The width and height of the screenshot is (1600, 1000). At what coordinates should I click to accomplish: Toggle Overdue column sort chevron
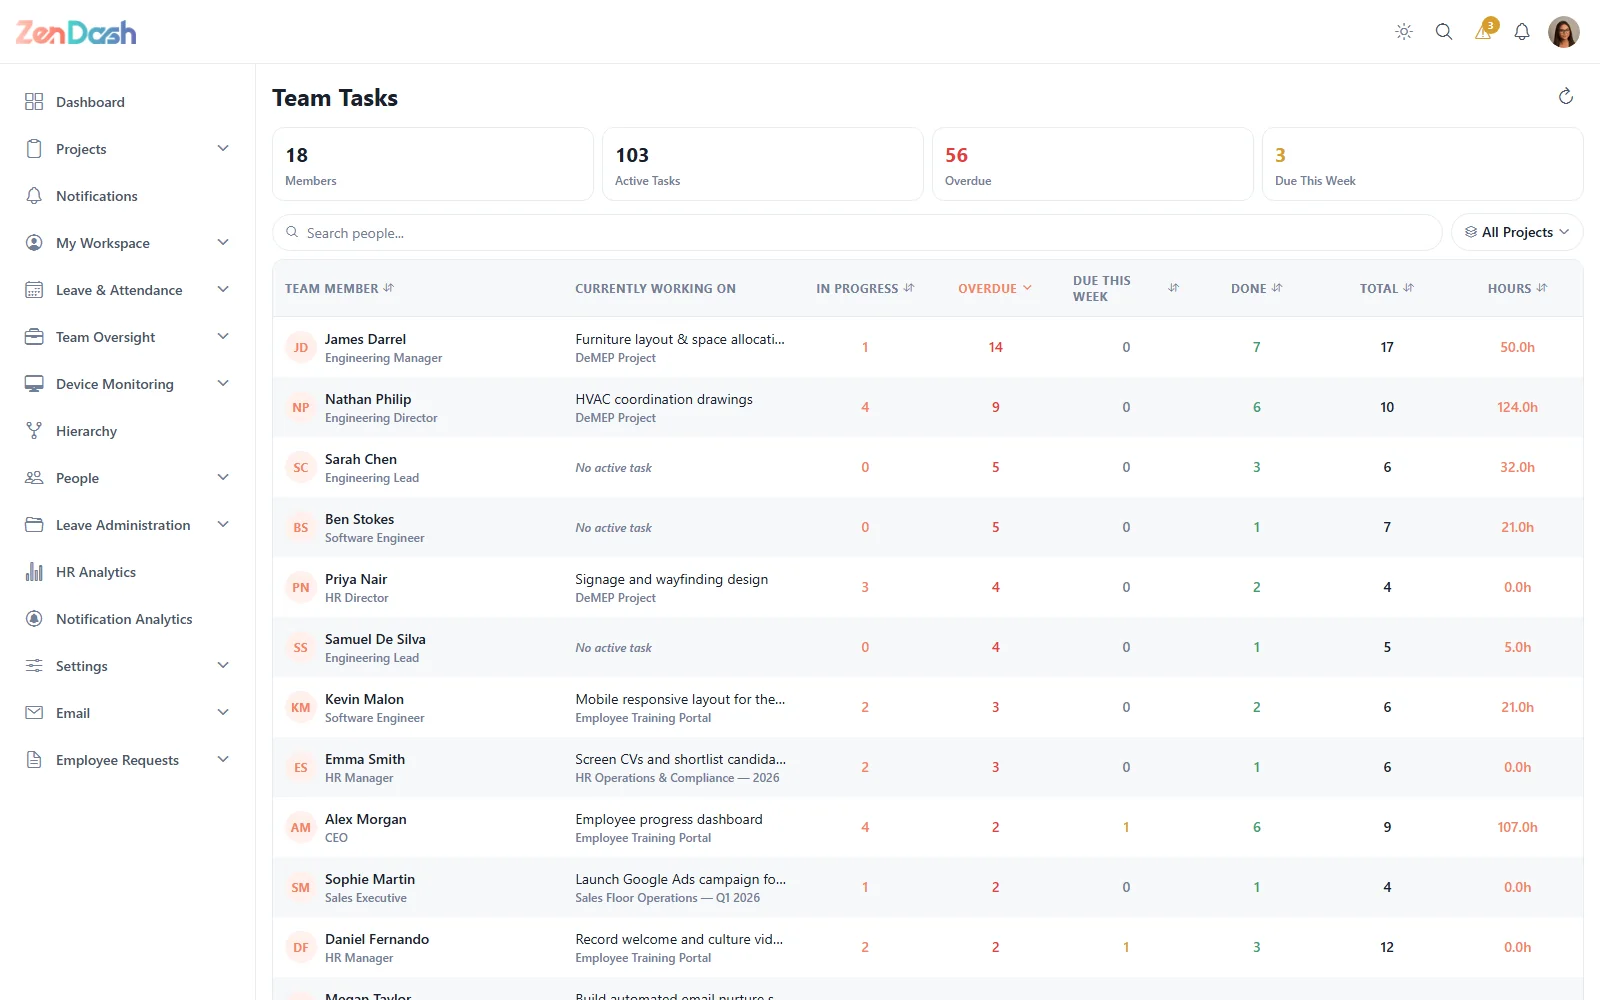1027,288
